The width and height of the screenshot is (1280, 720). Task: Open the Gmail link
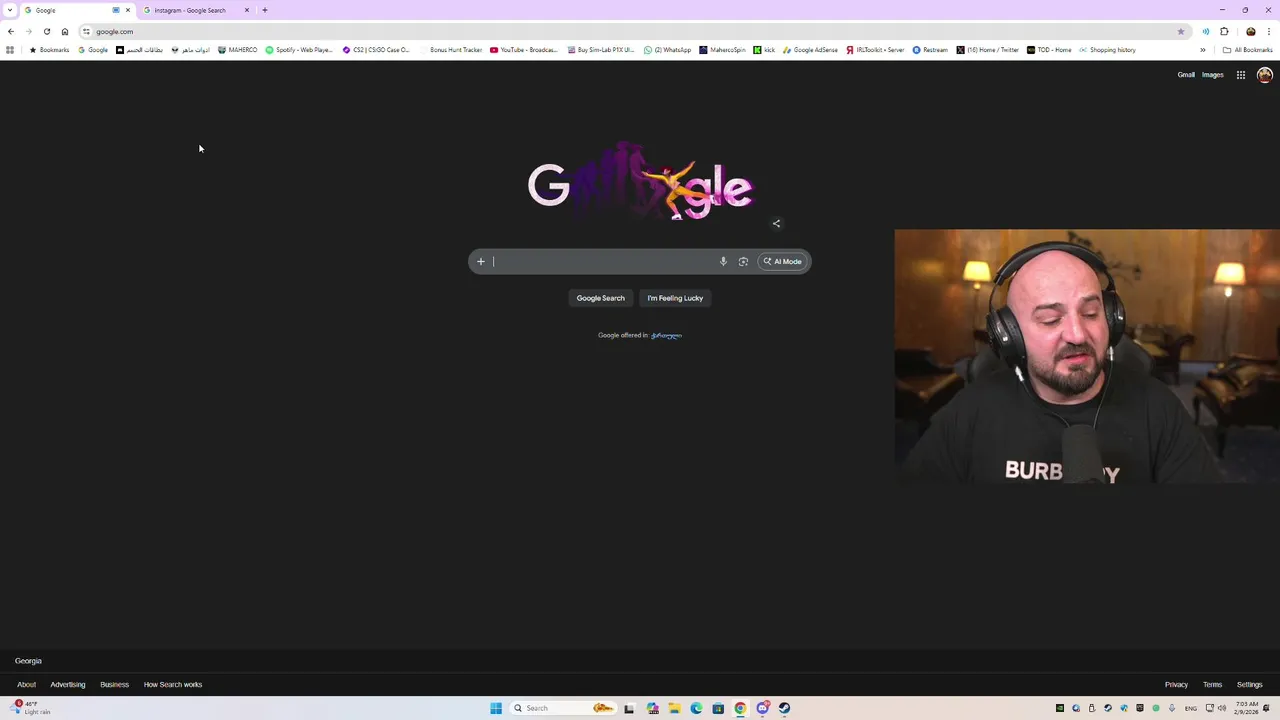click(1186, 75)
